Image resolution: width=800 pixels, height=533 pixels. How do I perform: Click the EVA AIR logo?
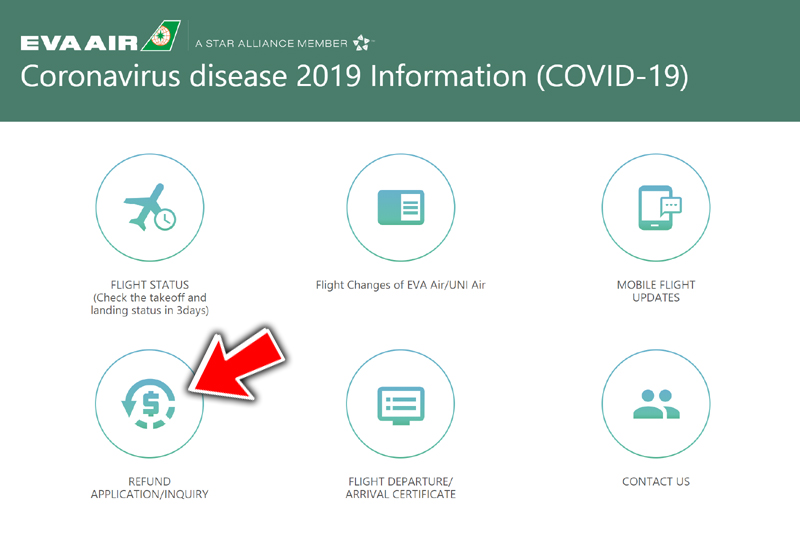(x=101, y=37)
